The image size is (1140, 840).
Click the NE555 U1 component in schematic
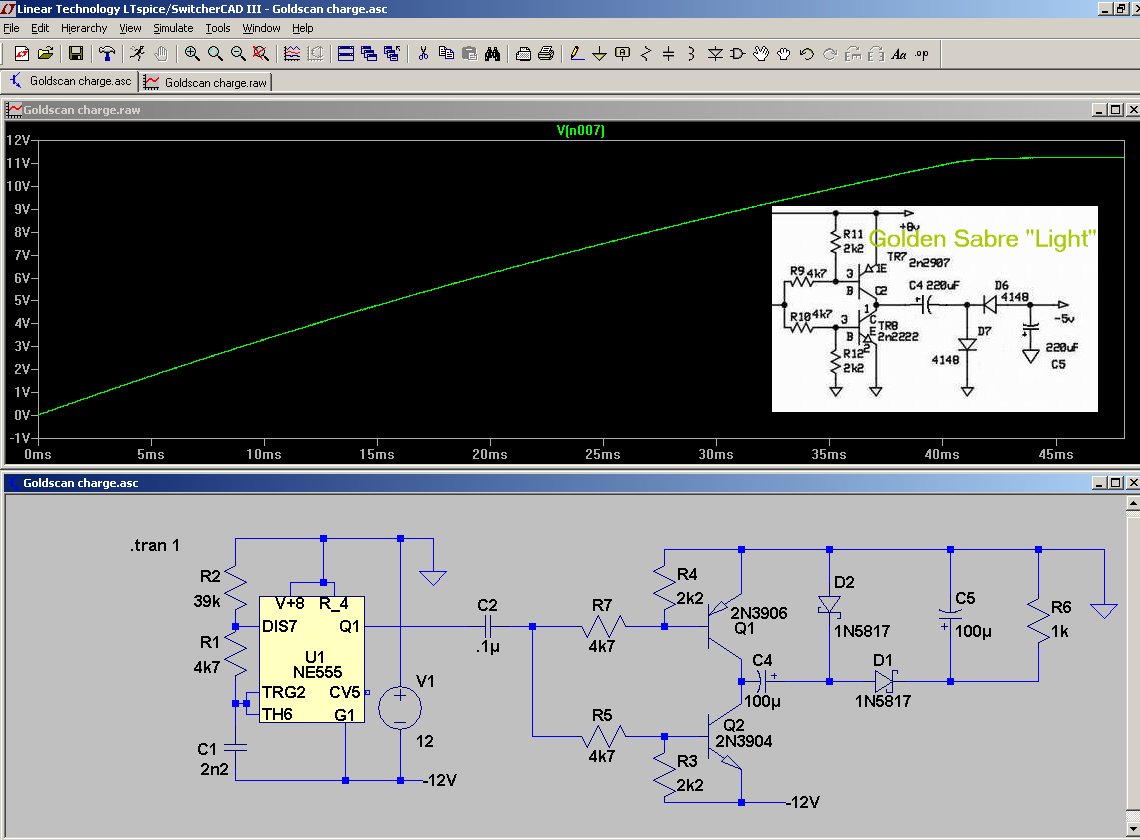click(x=312, y=659)
